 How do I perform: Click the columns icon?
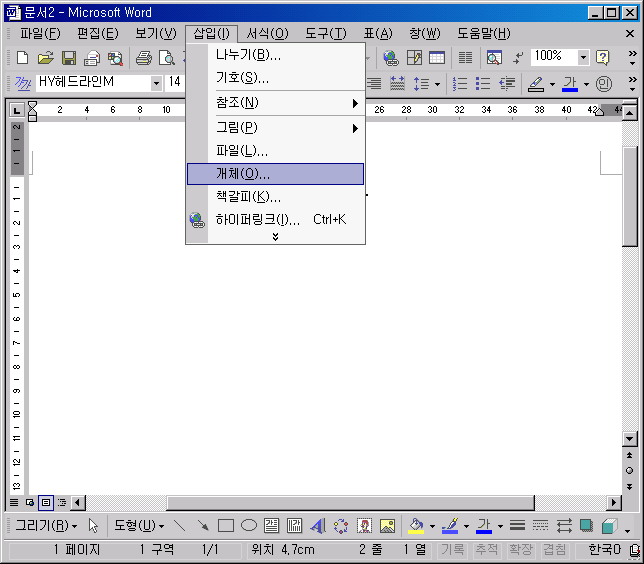pyautogui.click(x=465, y=58)
